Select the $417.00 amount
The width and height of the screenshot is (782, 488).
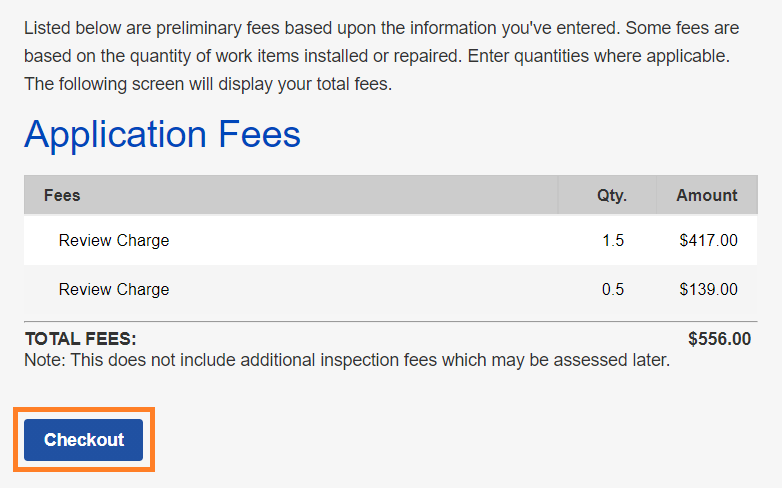pos(708,240)
